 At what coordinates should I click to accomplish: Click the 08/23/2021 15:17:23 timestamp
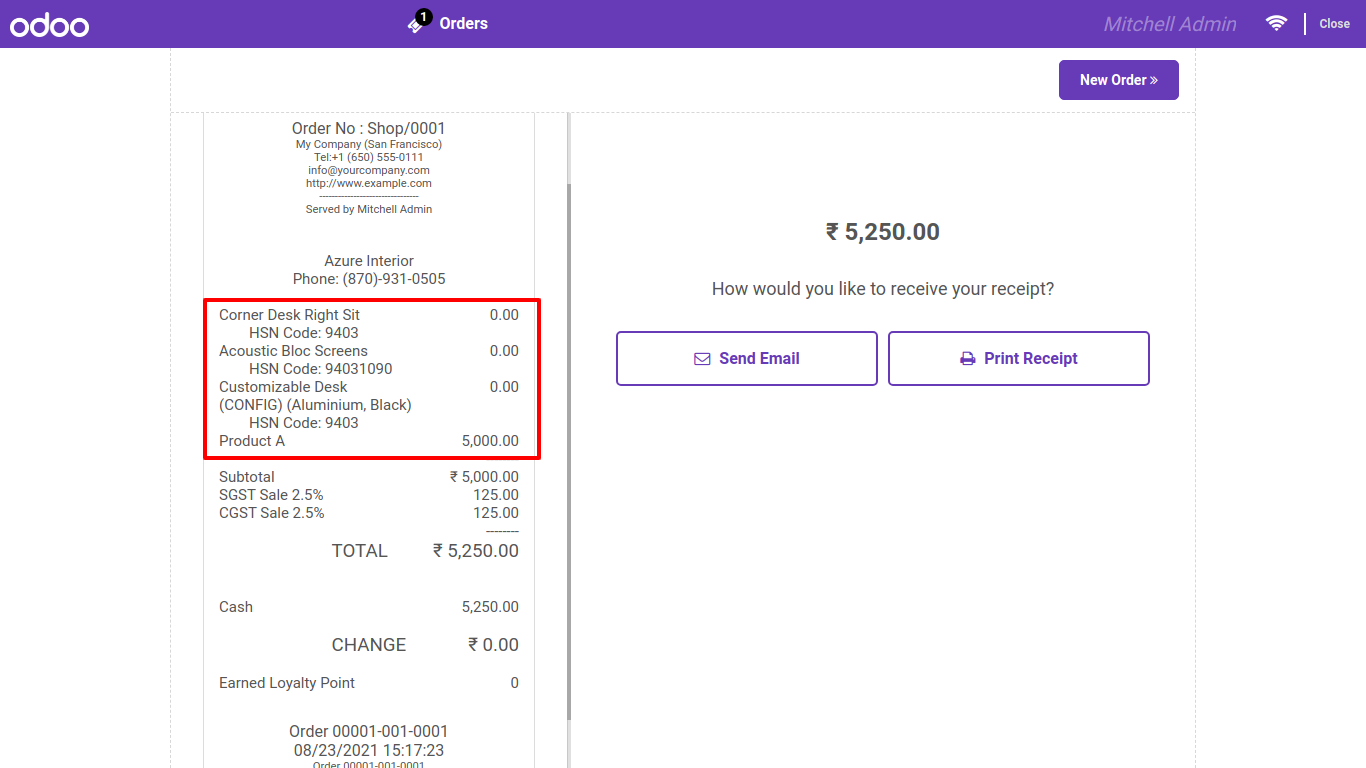tap(369, 750)
